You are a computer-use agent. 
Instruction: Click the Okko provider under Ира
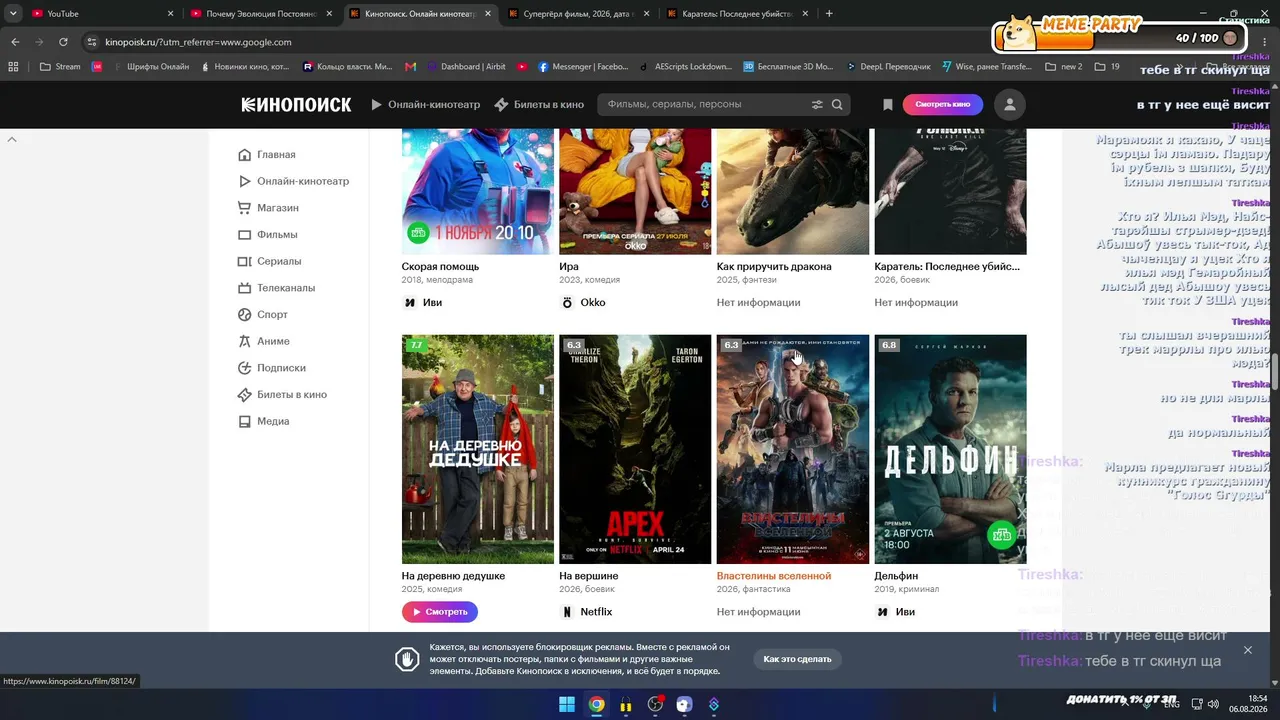[x=583, y=303]
